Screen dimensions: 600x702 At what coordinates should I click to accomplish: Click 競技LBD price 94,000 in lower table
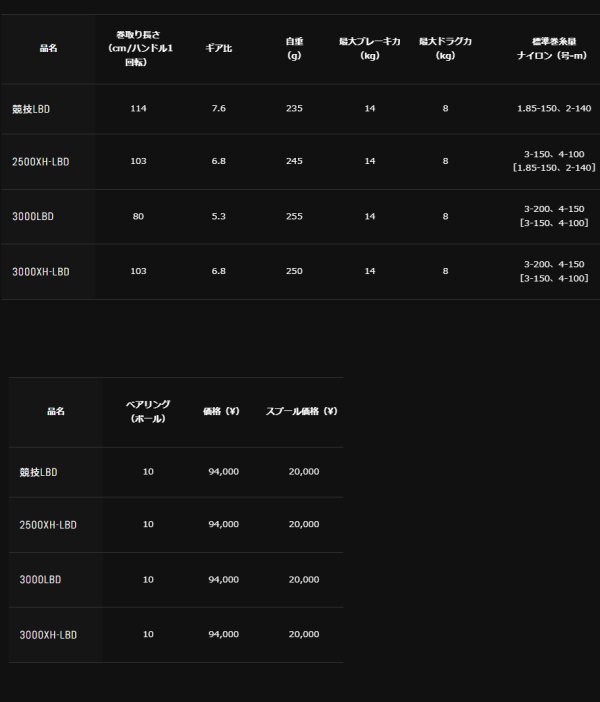point(223,471)
